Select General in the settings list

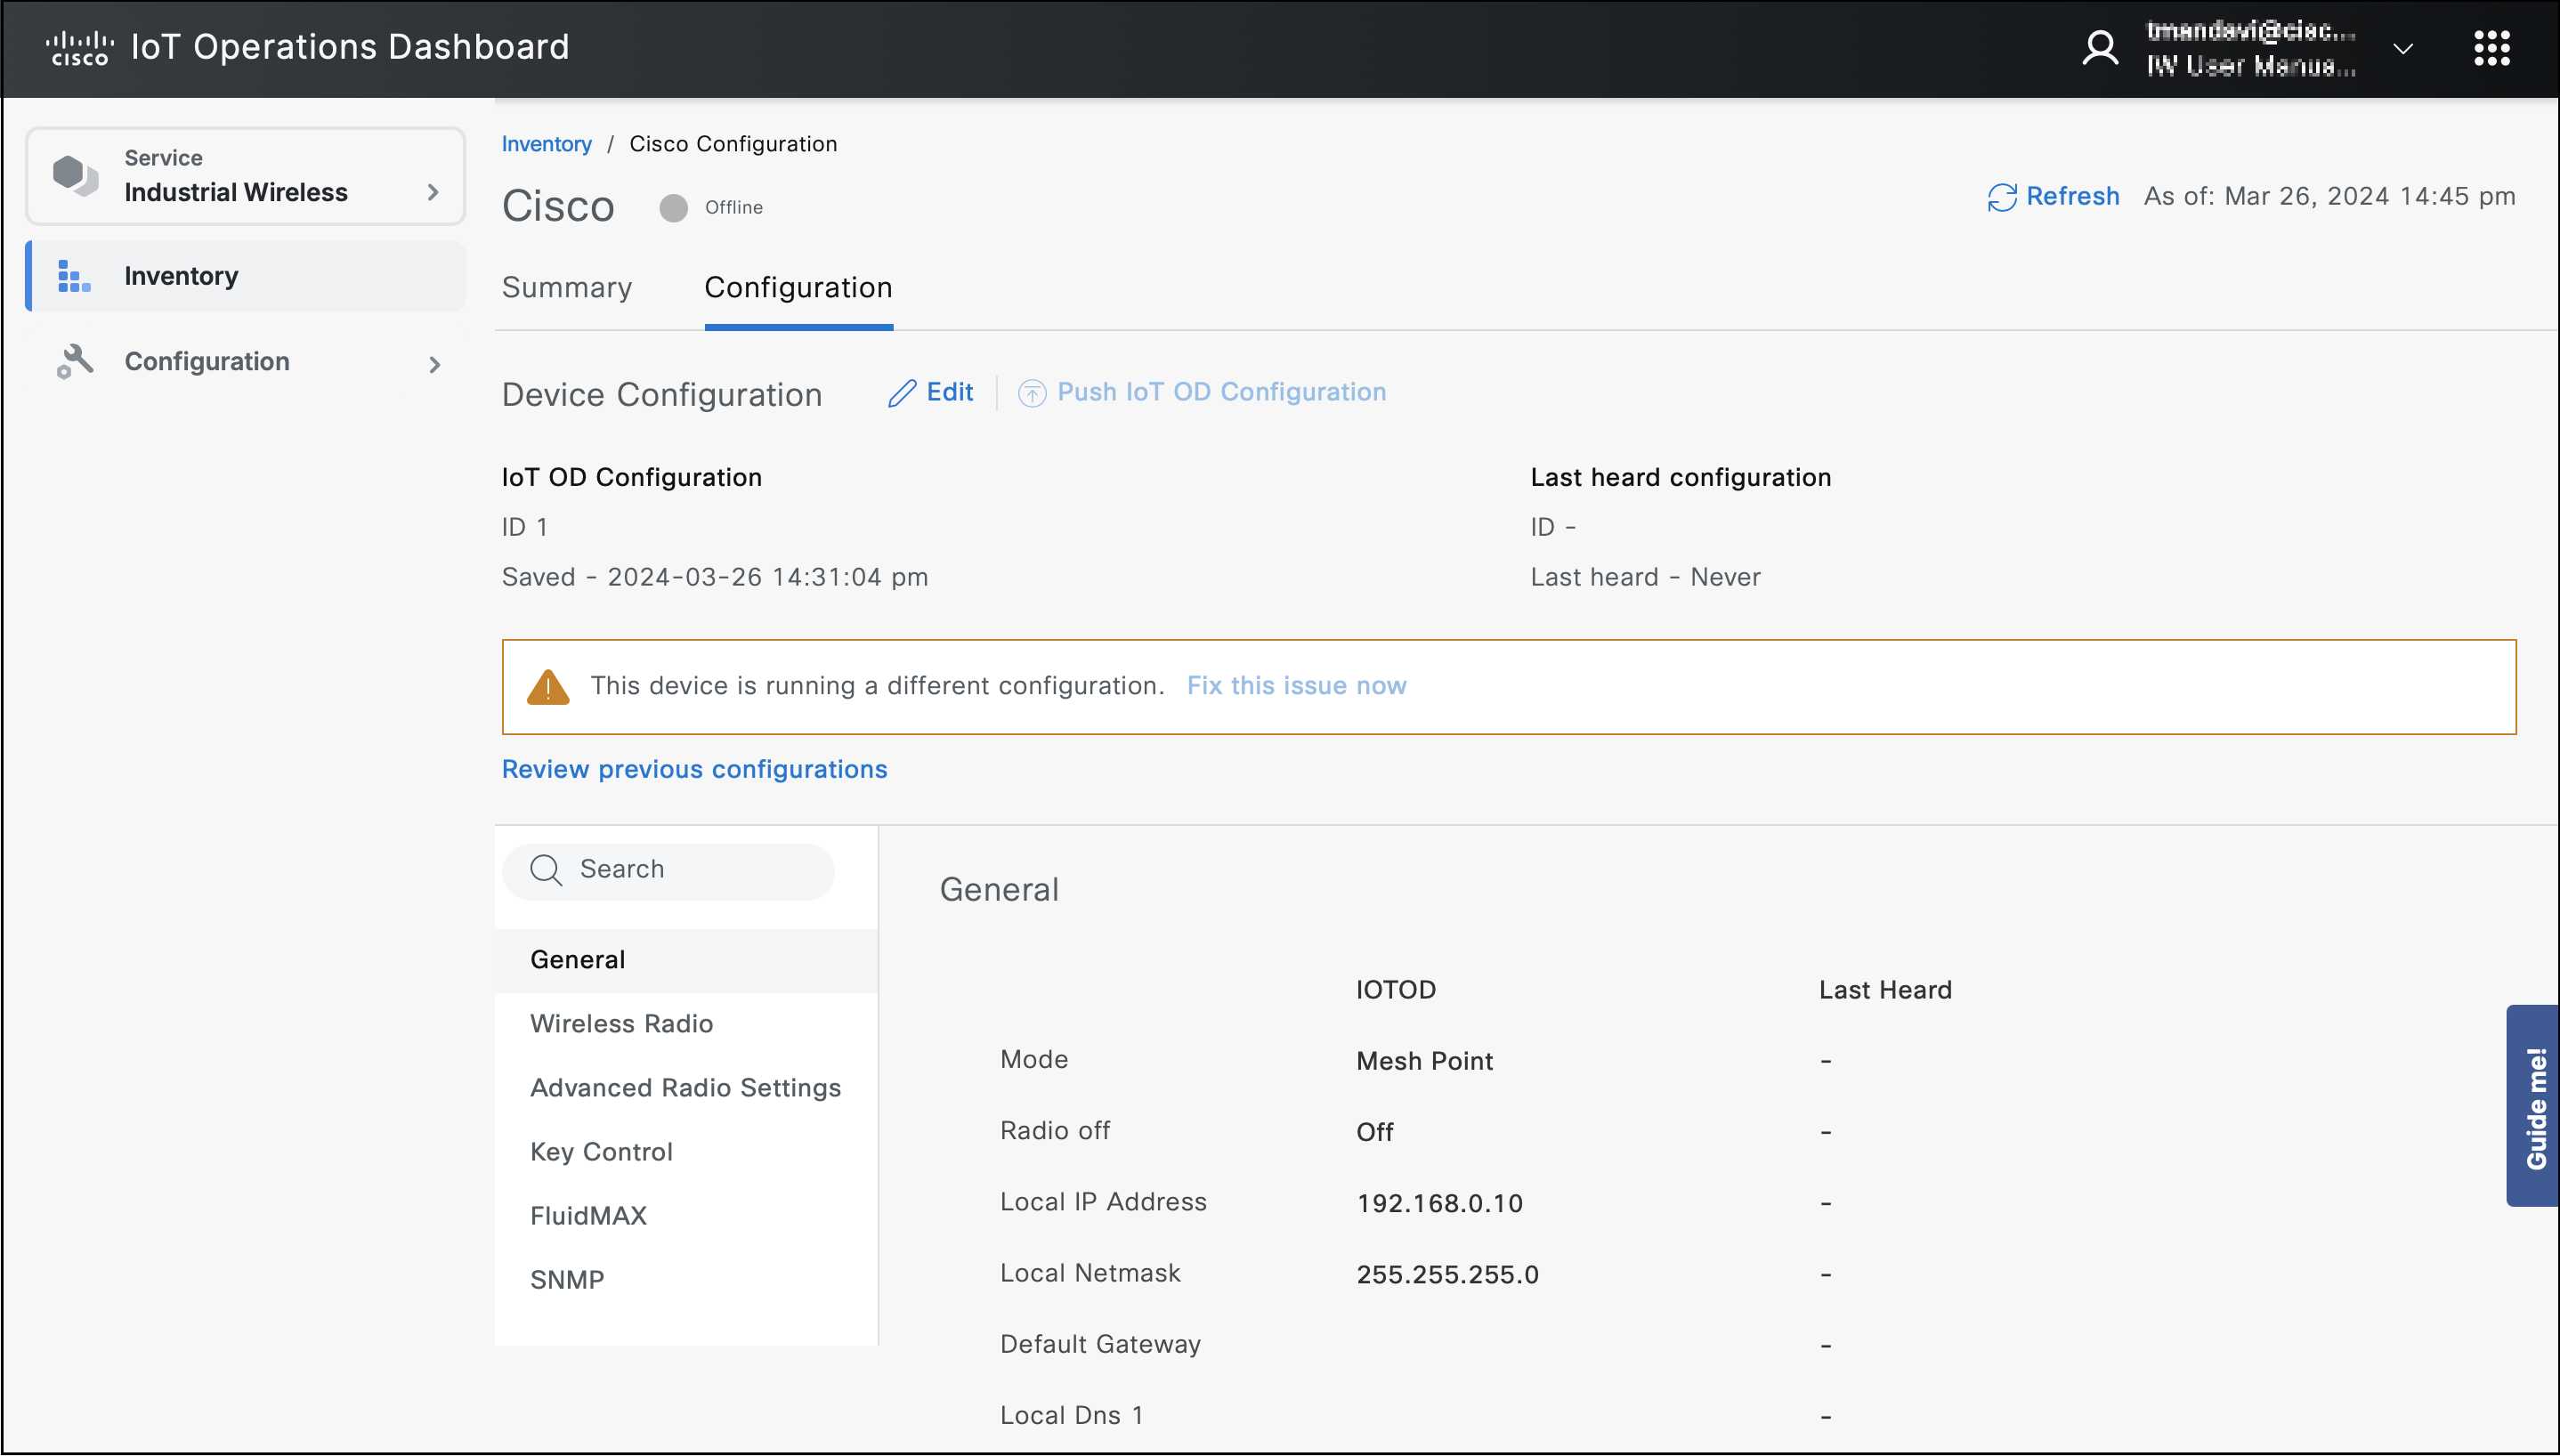[x=686, y=960]
